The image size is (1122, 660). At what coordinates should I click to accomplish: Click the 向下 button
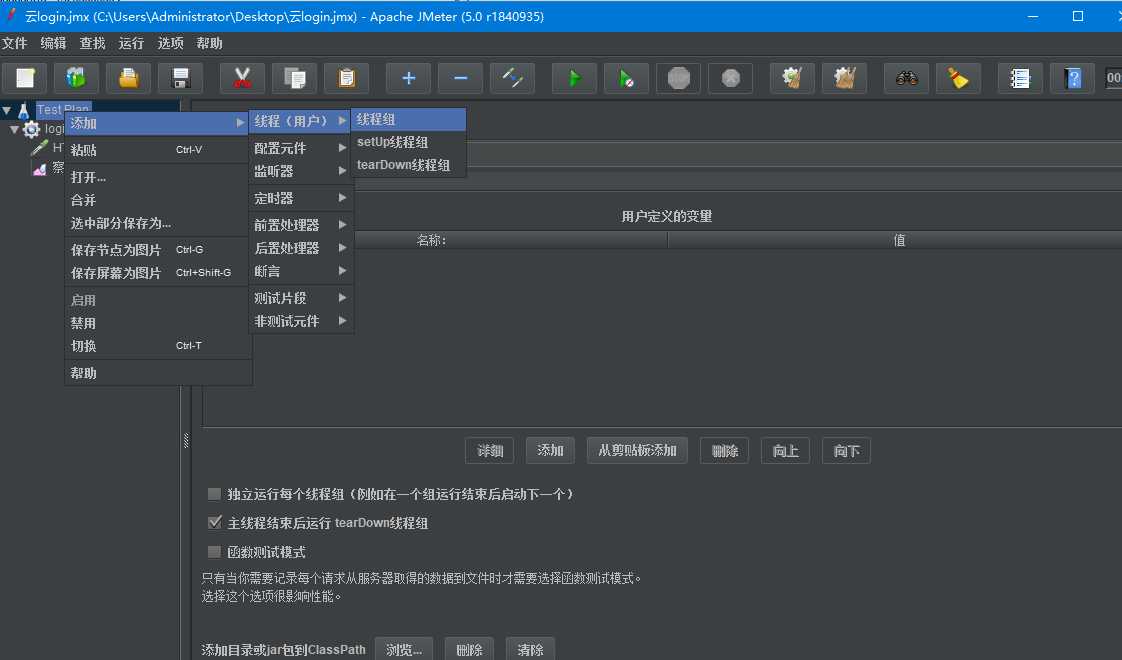pos(847,450)
